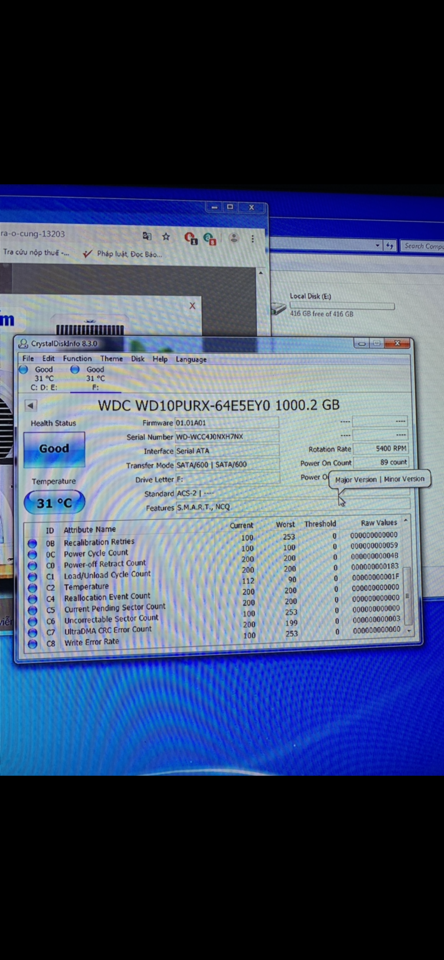Click the Rotation Rate 5400 RPM value

(x=381, y=449)
